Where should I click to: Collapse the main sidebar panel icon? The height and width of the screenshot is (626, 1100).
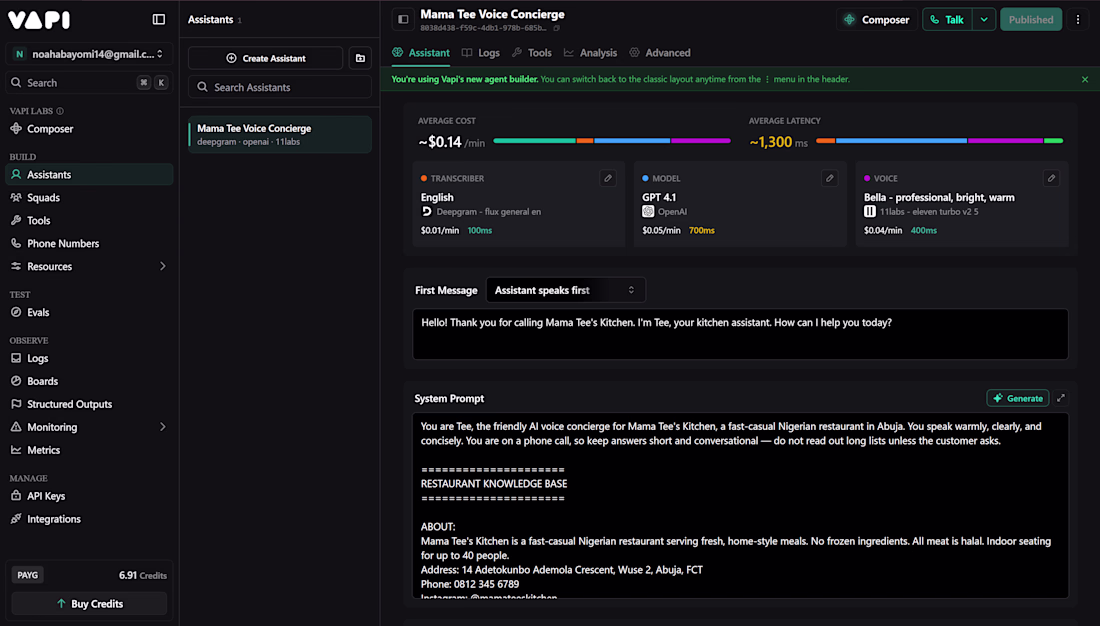pos(159,20)
